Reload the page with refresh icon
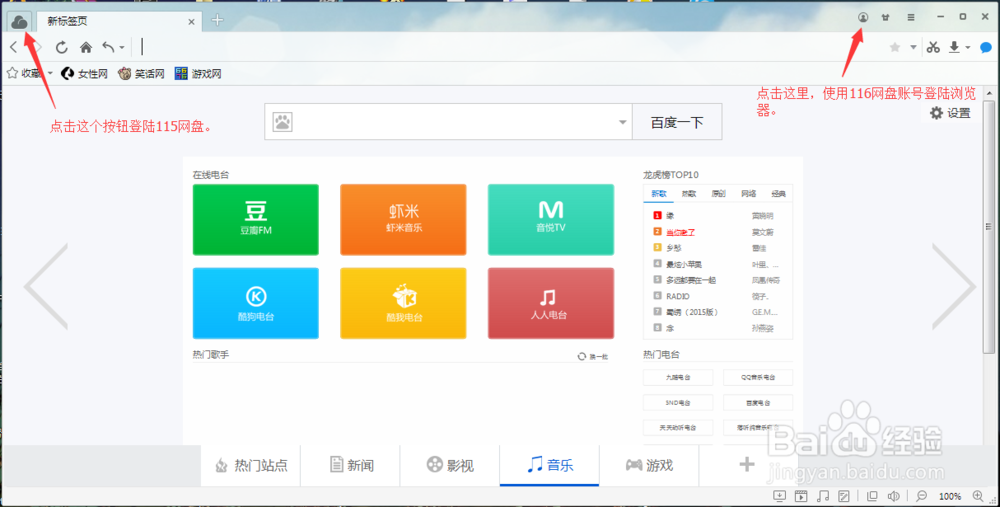This screenshot has width=1000, height=507. coord(61,47)
